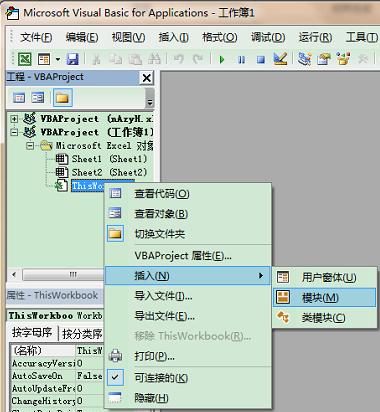Image resolution: width=380 pixels, height=412 pixels.
Task: Close the 工程 - VBAProject panel
Action: [146, 78]
